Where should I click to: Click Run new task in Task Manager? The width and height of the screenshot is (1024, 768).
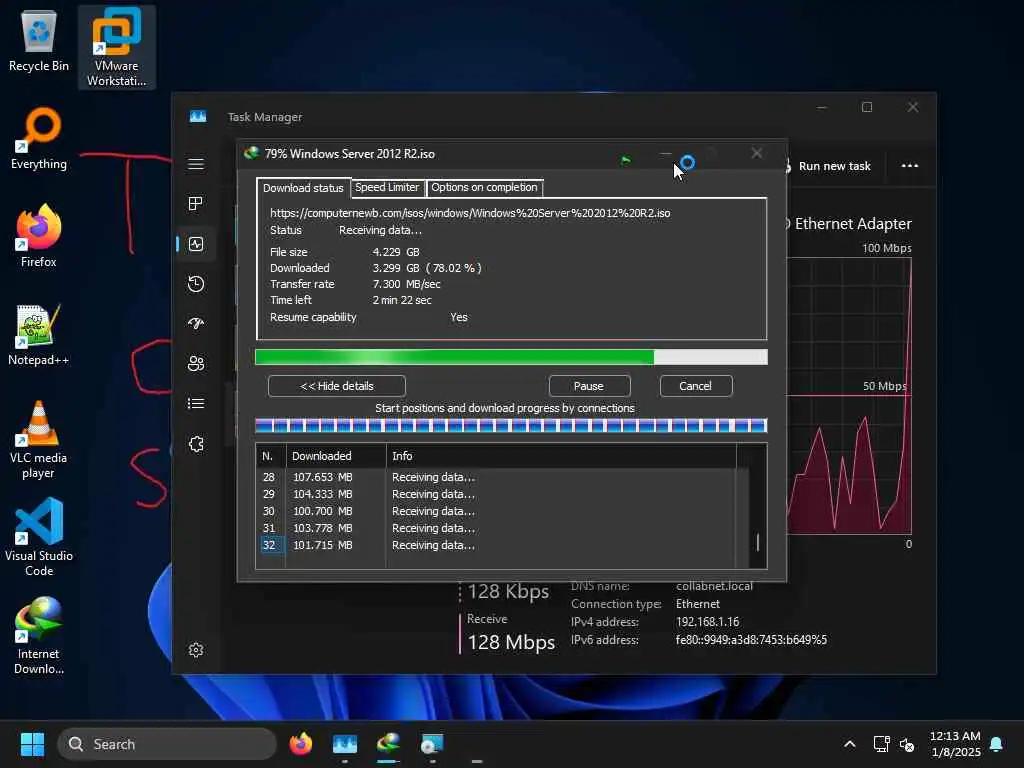[x=828, y=166]
